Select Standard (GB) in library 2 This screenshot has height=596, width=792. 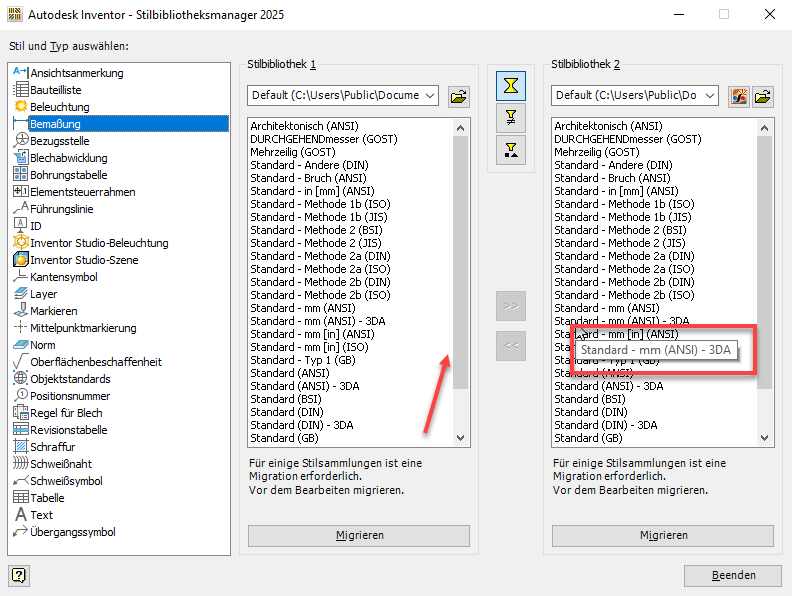(x=588, y=438)
